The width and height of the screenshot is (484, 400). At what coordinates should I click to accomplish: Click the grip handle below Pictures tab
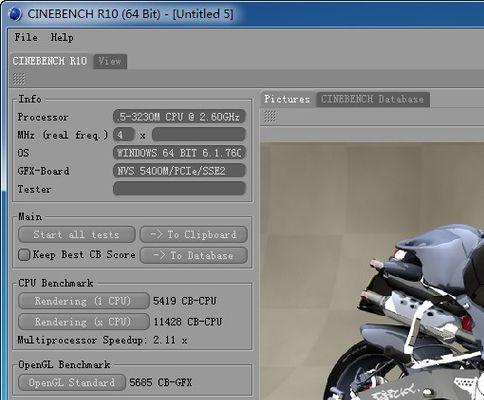pyautogui.click(x=270, y=116)
